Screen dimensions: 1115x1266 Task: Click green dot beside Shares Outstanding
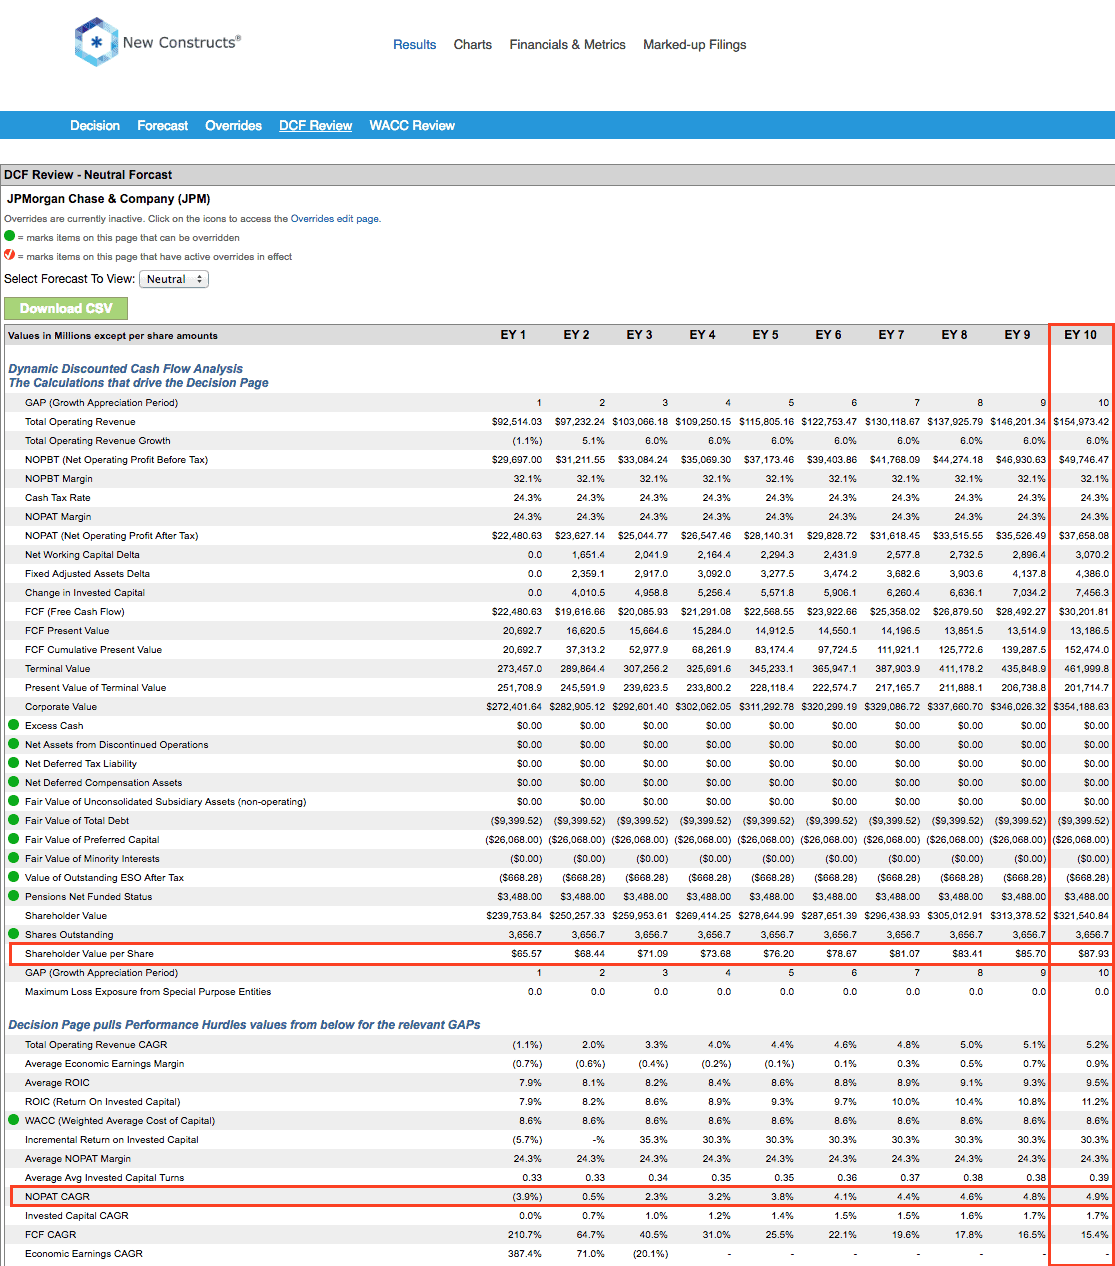click(x=14, y=934)
